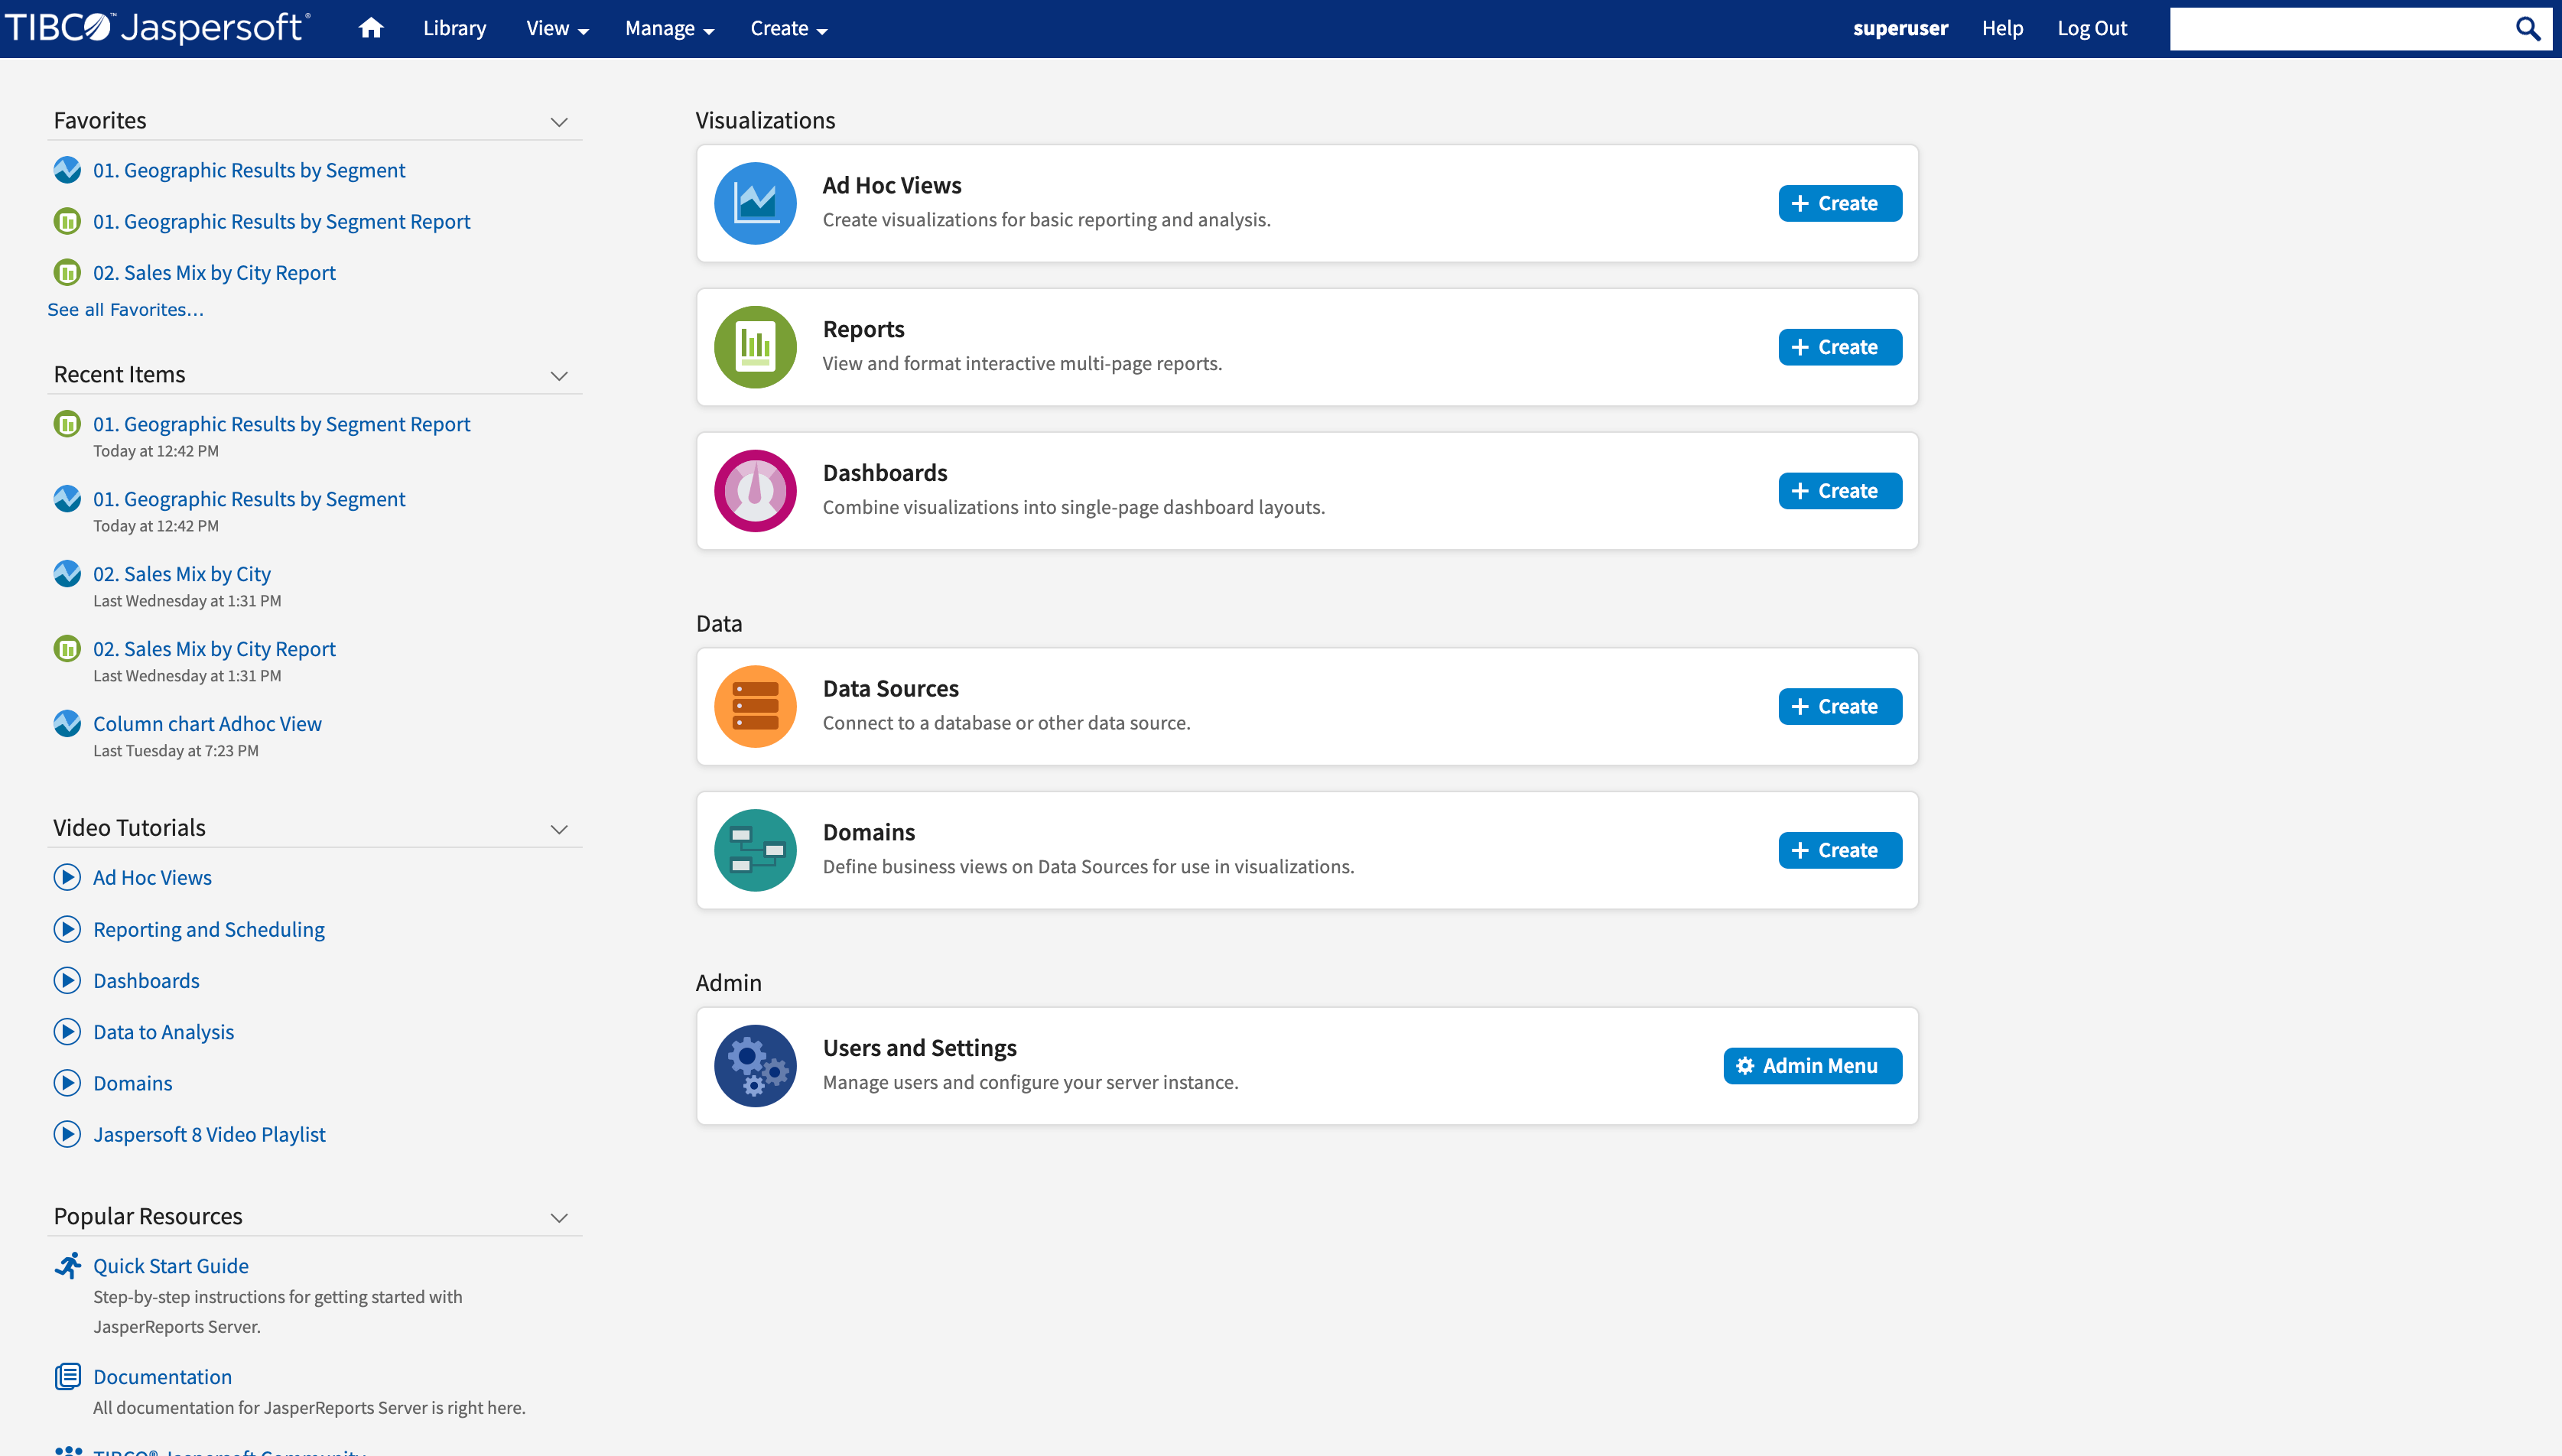Viewport: 2562px width, 1456px height.
Task: Open the Library page
Action: 454,29
